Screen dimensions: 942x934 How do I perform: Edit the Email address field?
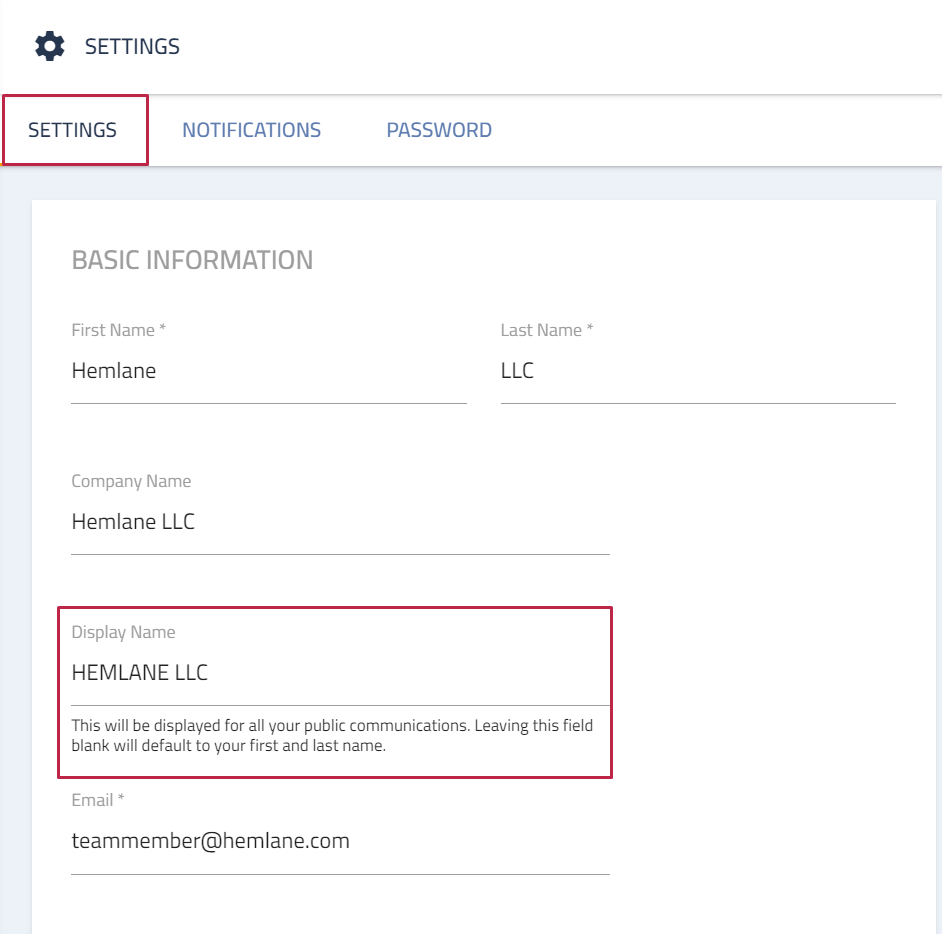click(341, 841)
